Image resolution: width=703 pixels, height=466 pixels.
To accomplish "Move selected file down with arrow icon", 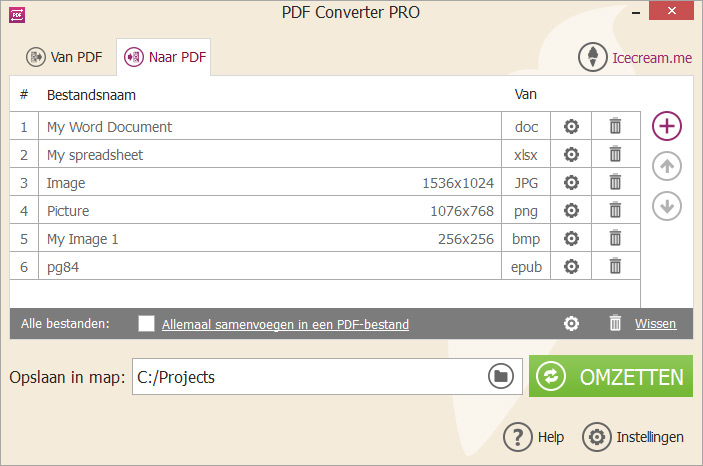I will [667, 206].
